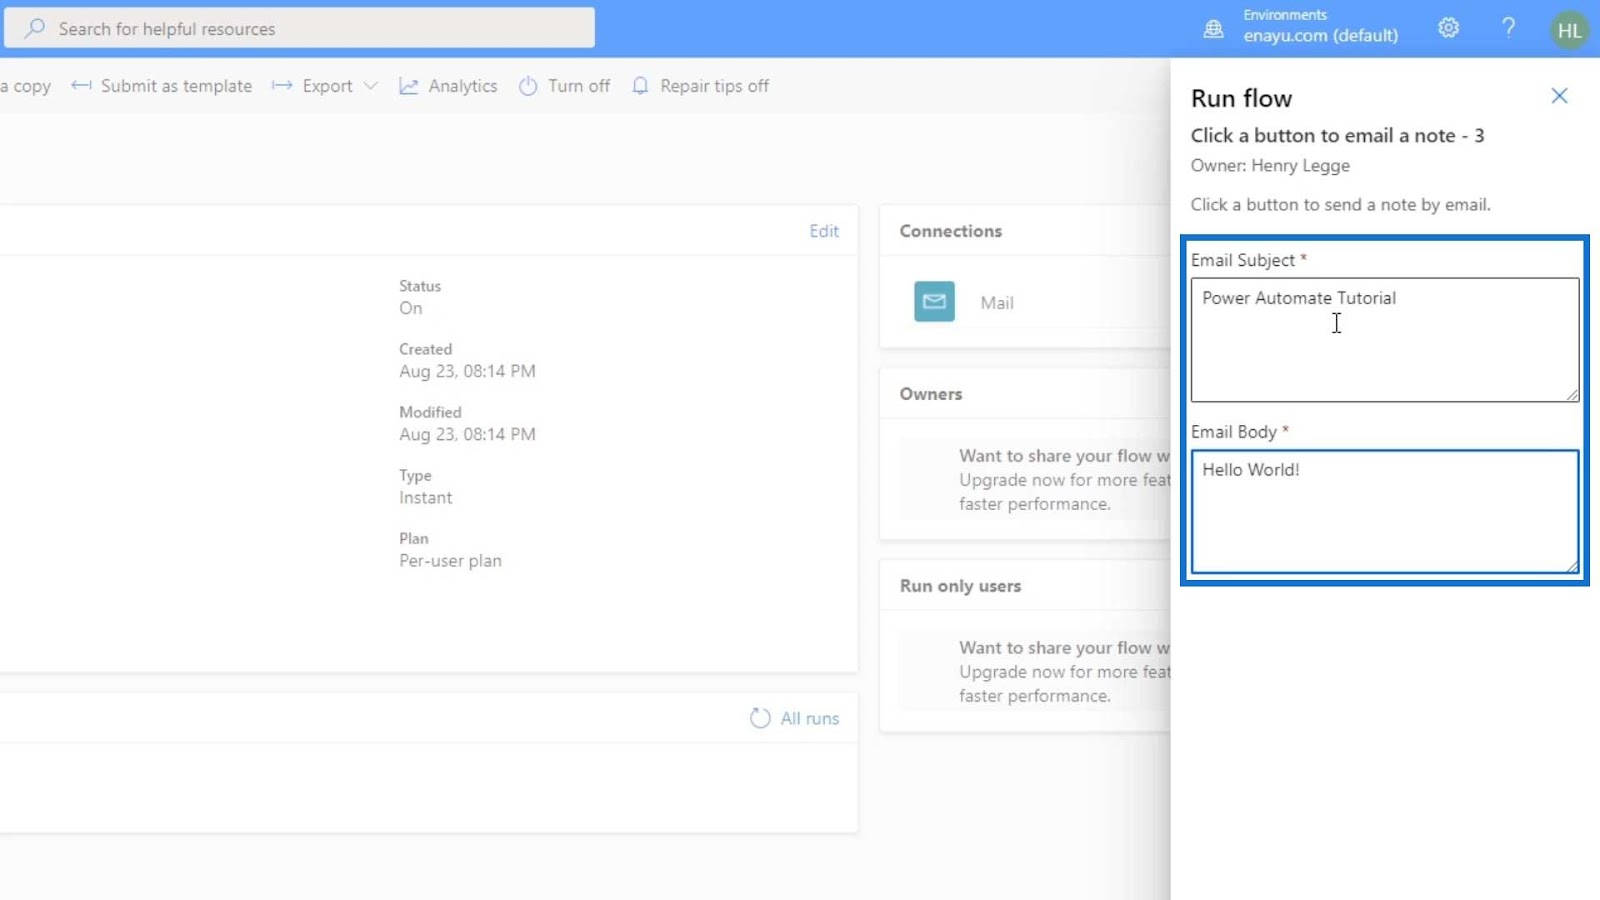Close the Run flow panel
Screen dimensions: 1600x900
coord(1559,96)
